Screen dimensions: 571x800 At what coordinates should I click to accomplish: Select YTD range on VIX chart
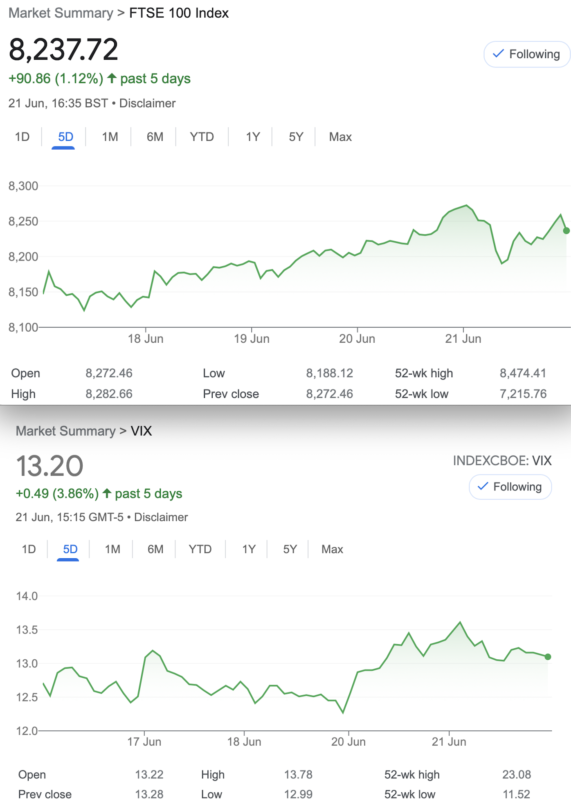(x=200, y=549)
